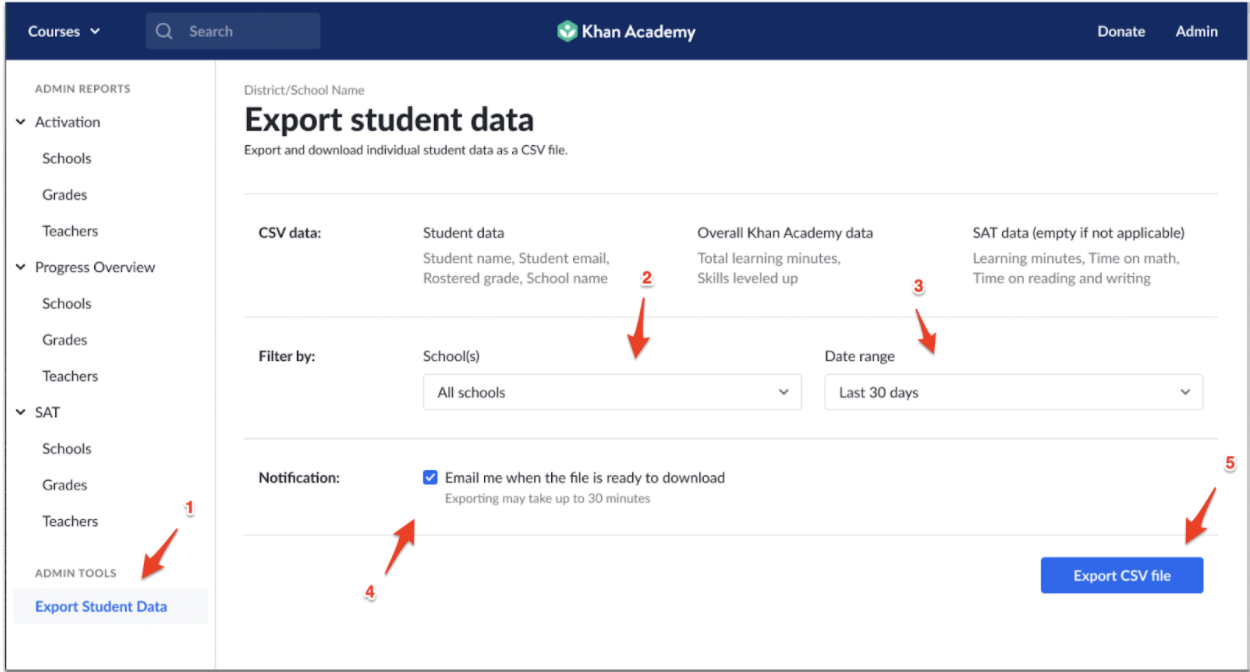Click into the Search field
Screen dimensions: 1250x672
click(233, 31)
